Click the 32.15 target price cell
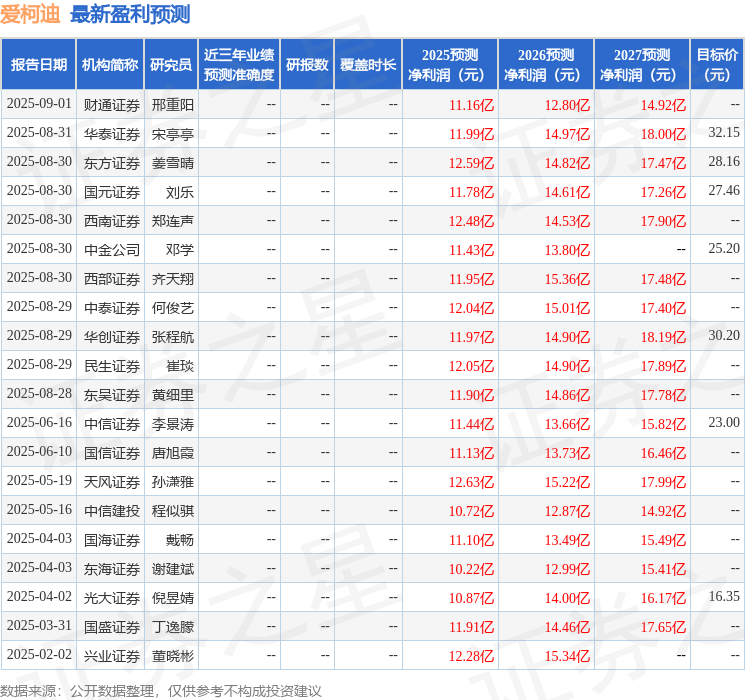 (724, 132)
